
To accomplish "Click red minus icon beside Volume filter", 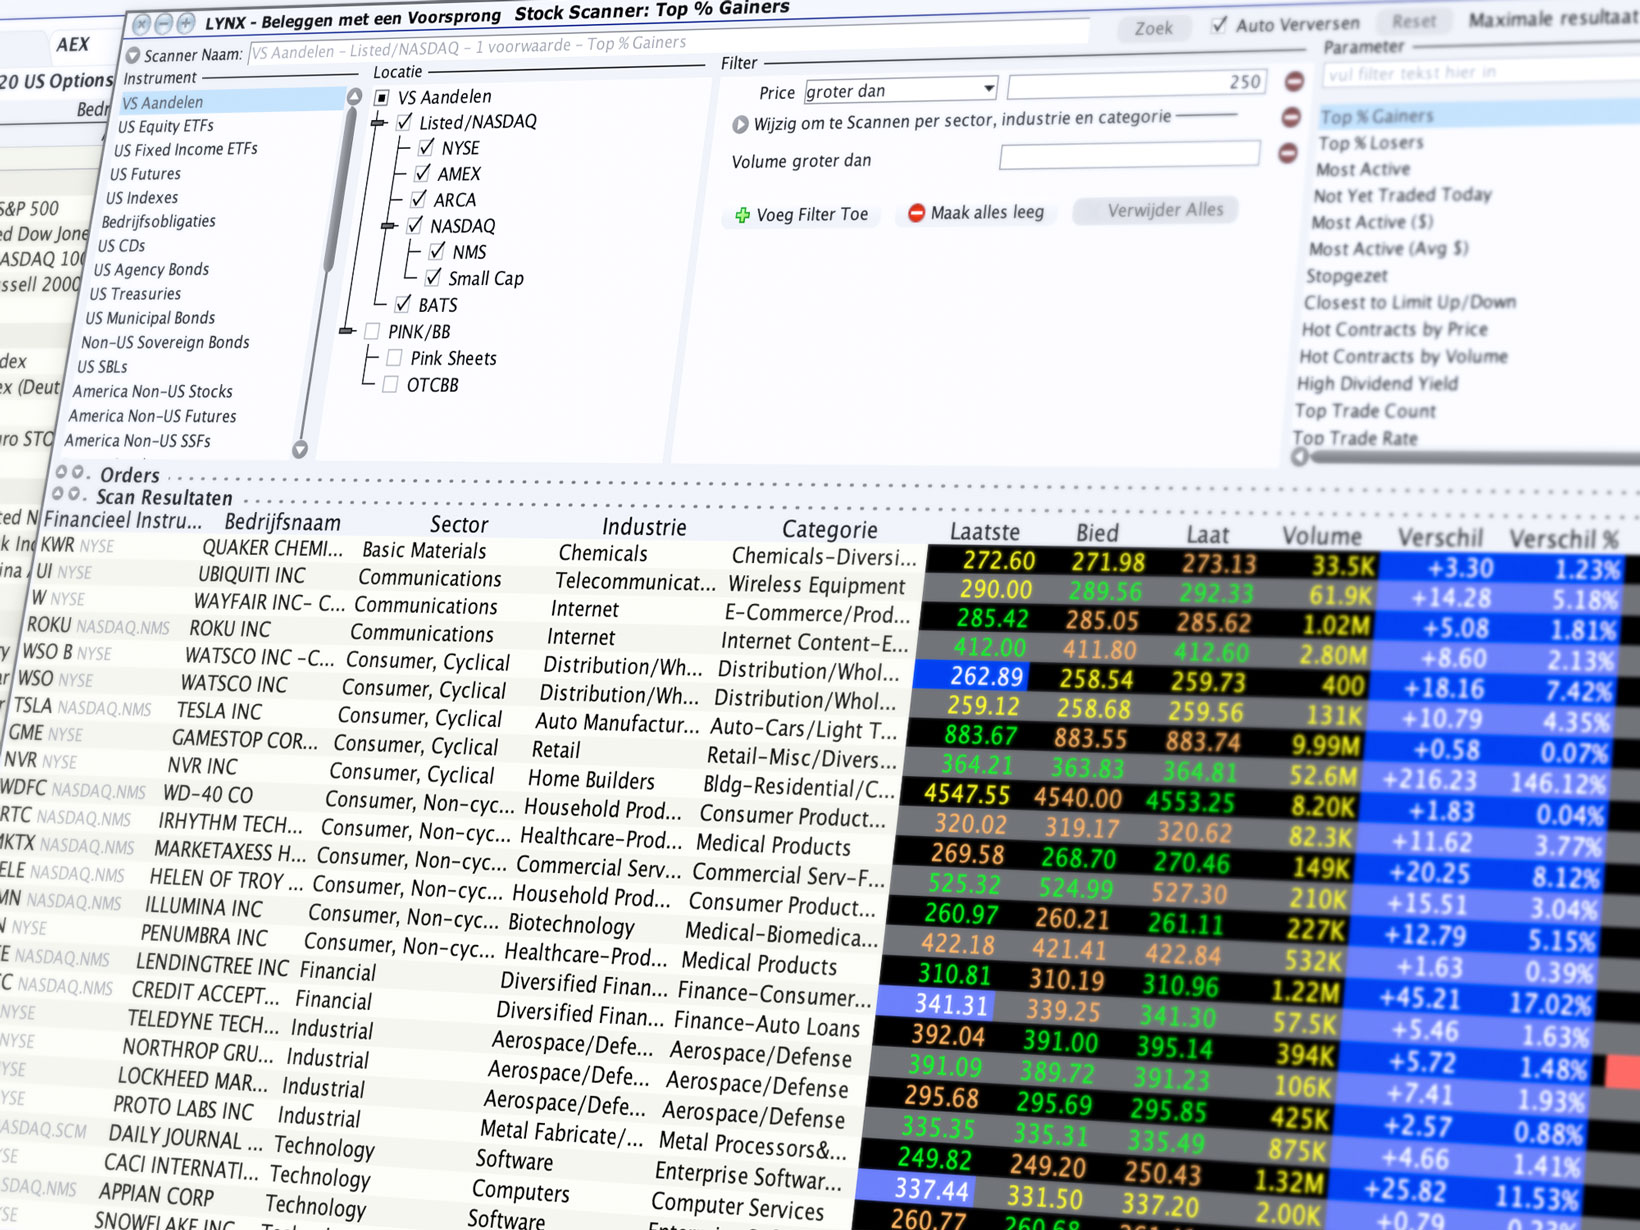I will (1288, 153).
